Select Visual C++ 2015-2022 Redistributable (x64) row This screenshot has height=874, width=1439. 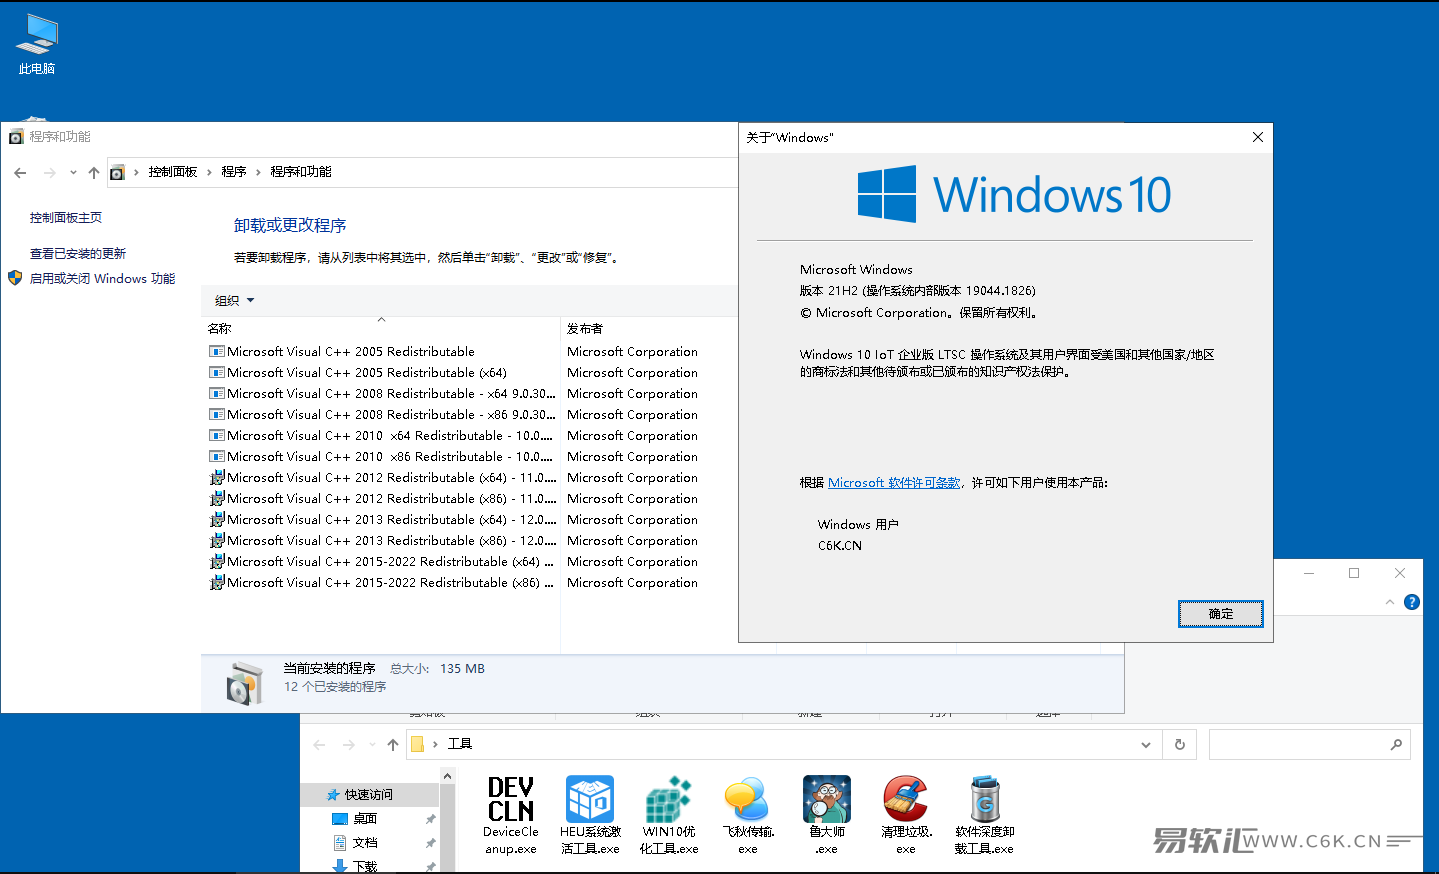click(x=382, y=562)
